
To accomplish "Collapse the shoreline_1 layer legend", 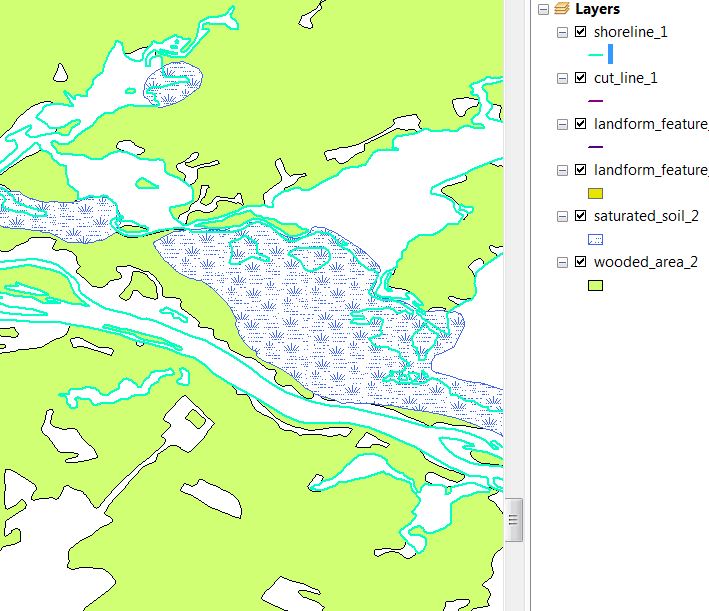I will coord(562,32).
